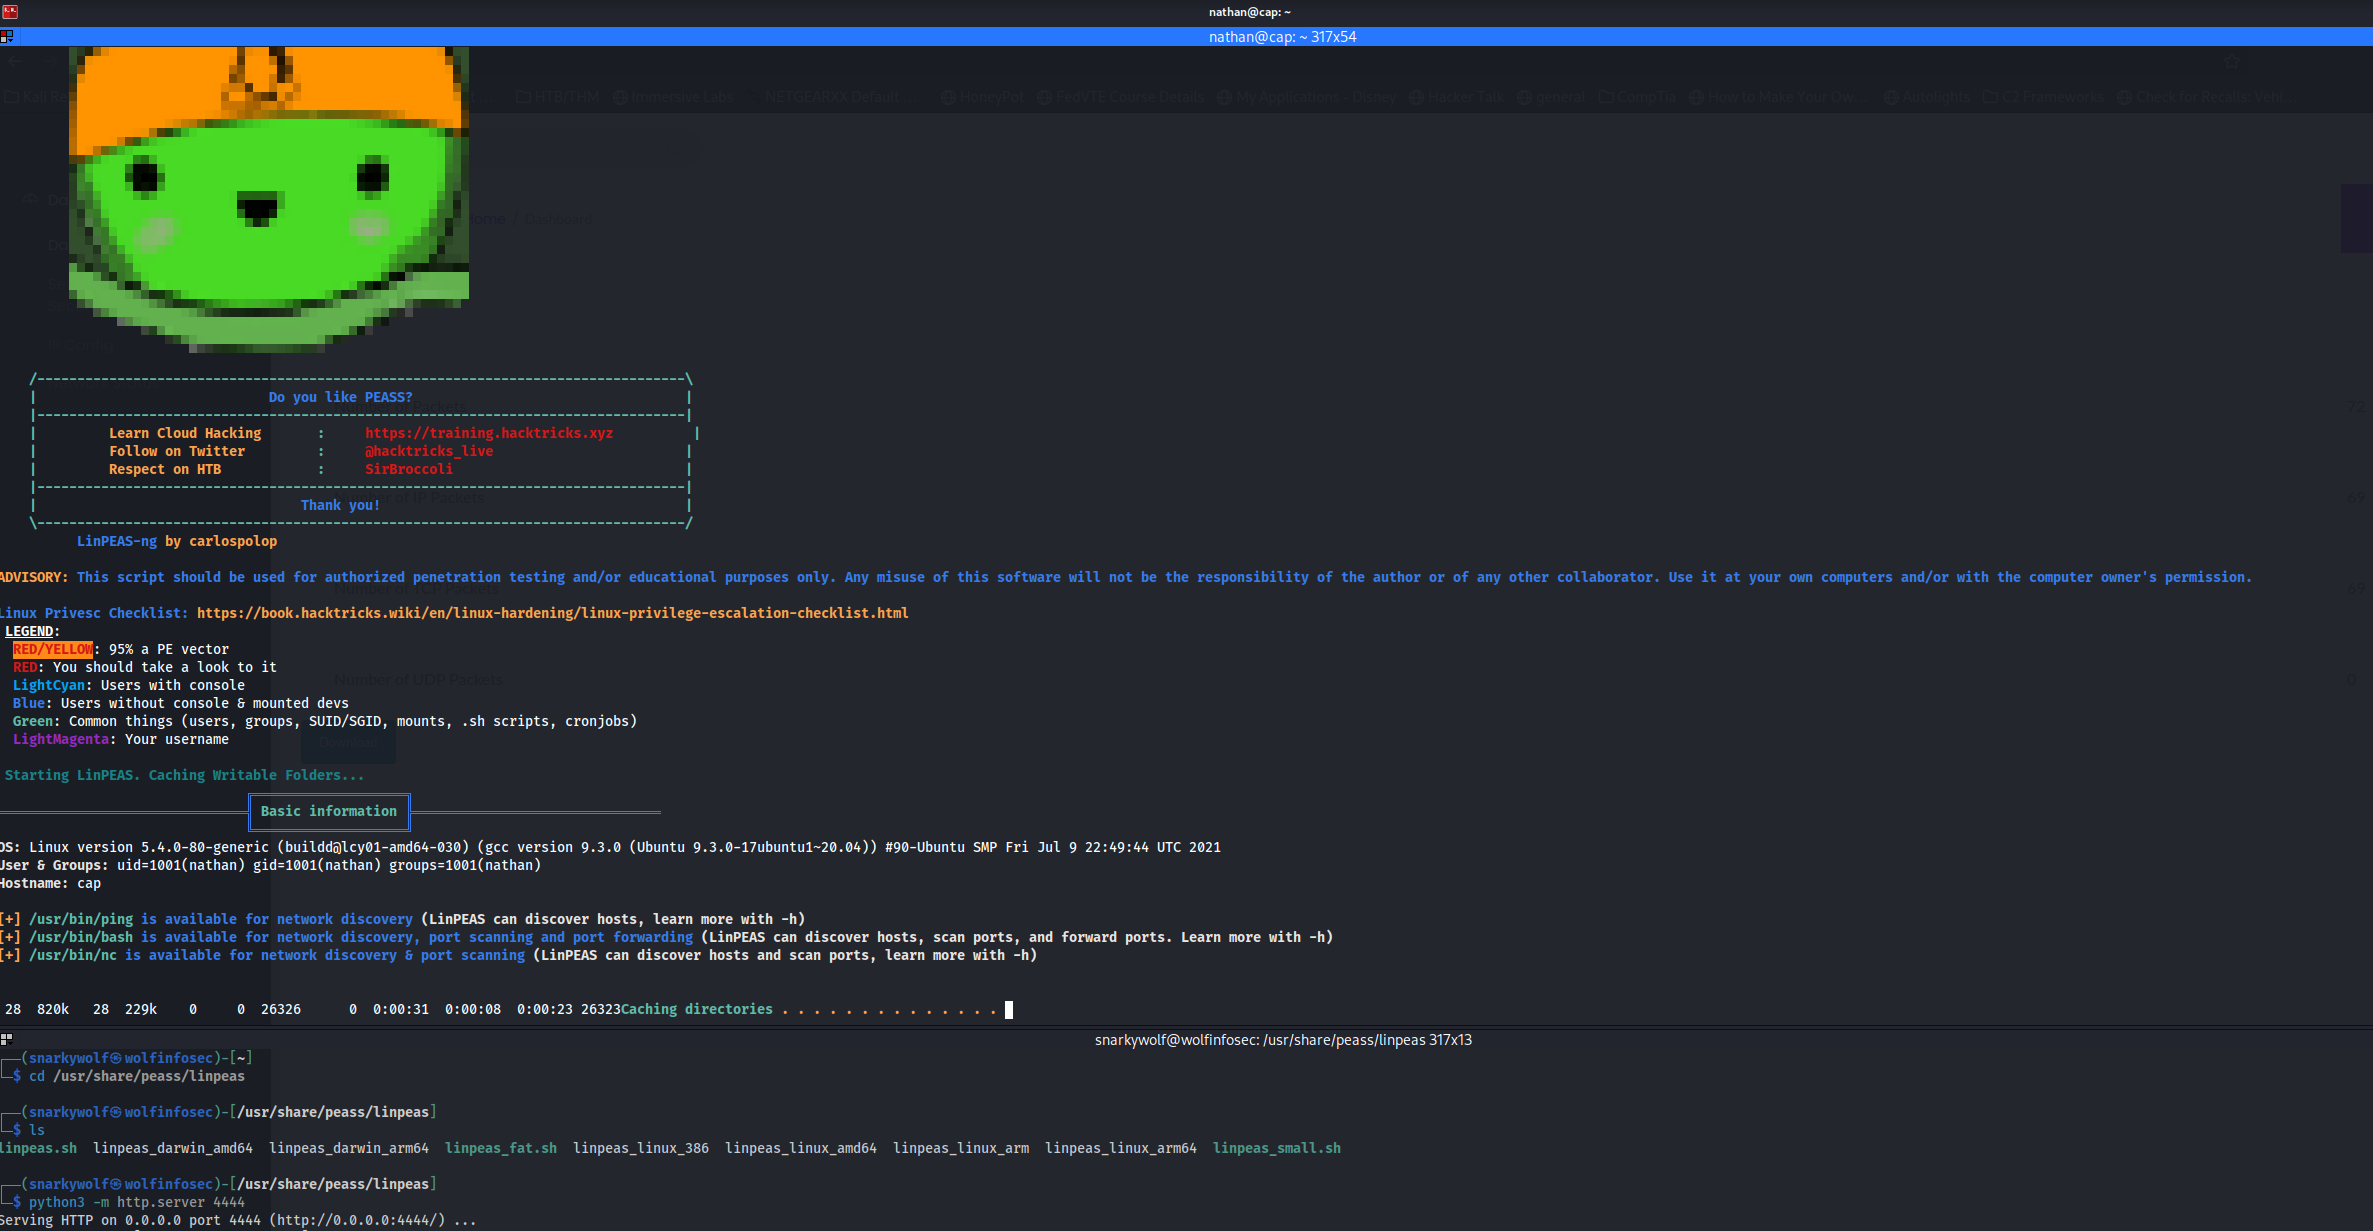
Task: Click the linpeas_linux_arm file name
Action: 961,1148
